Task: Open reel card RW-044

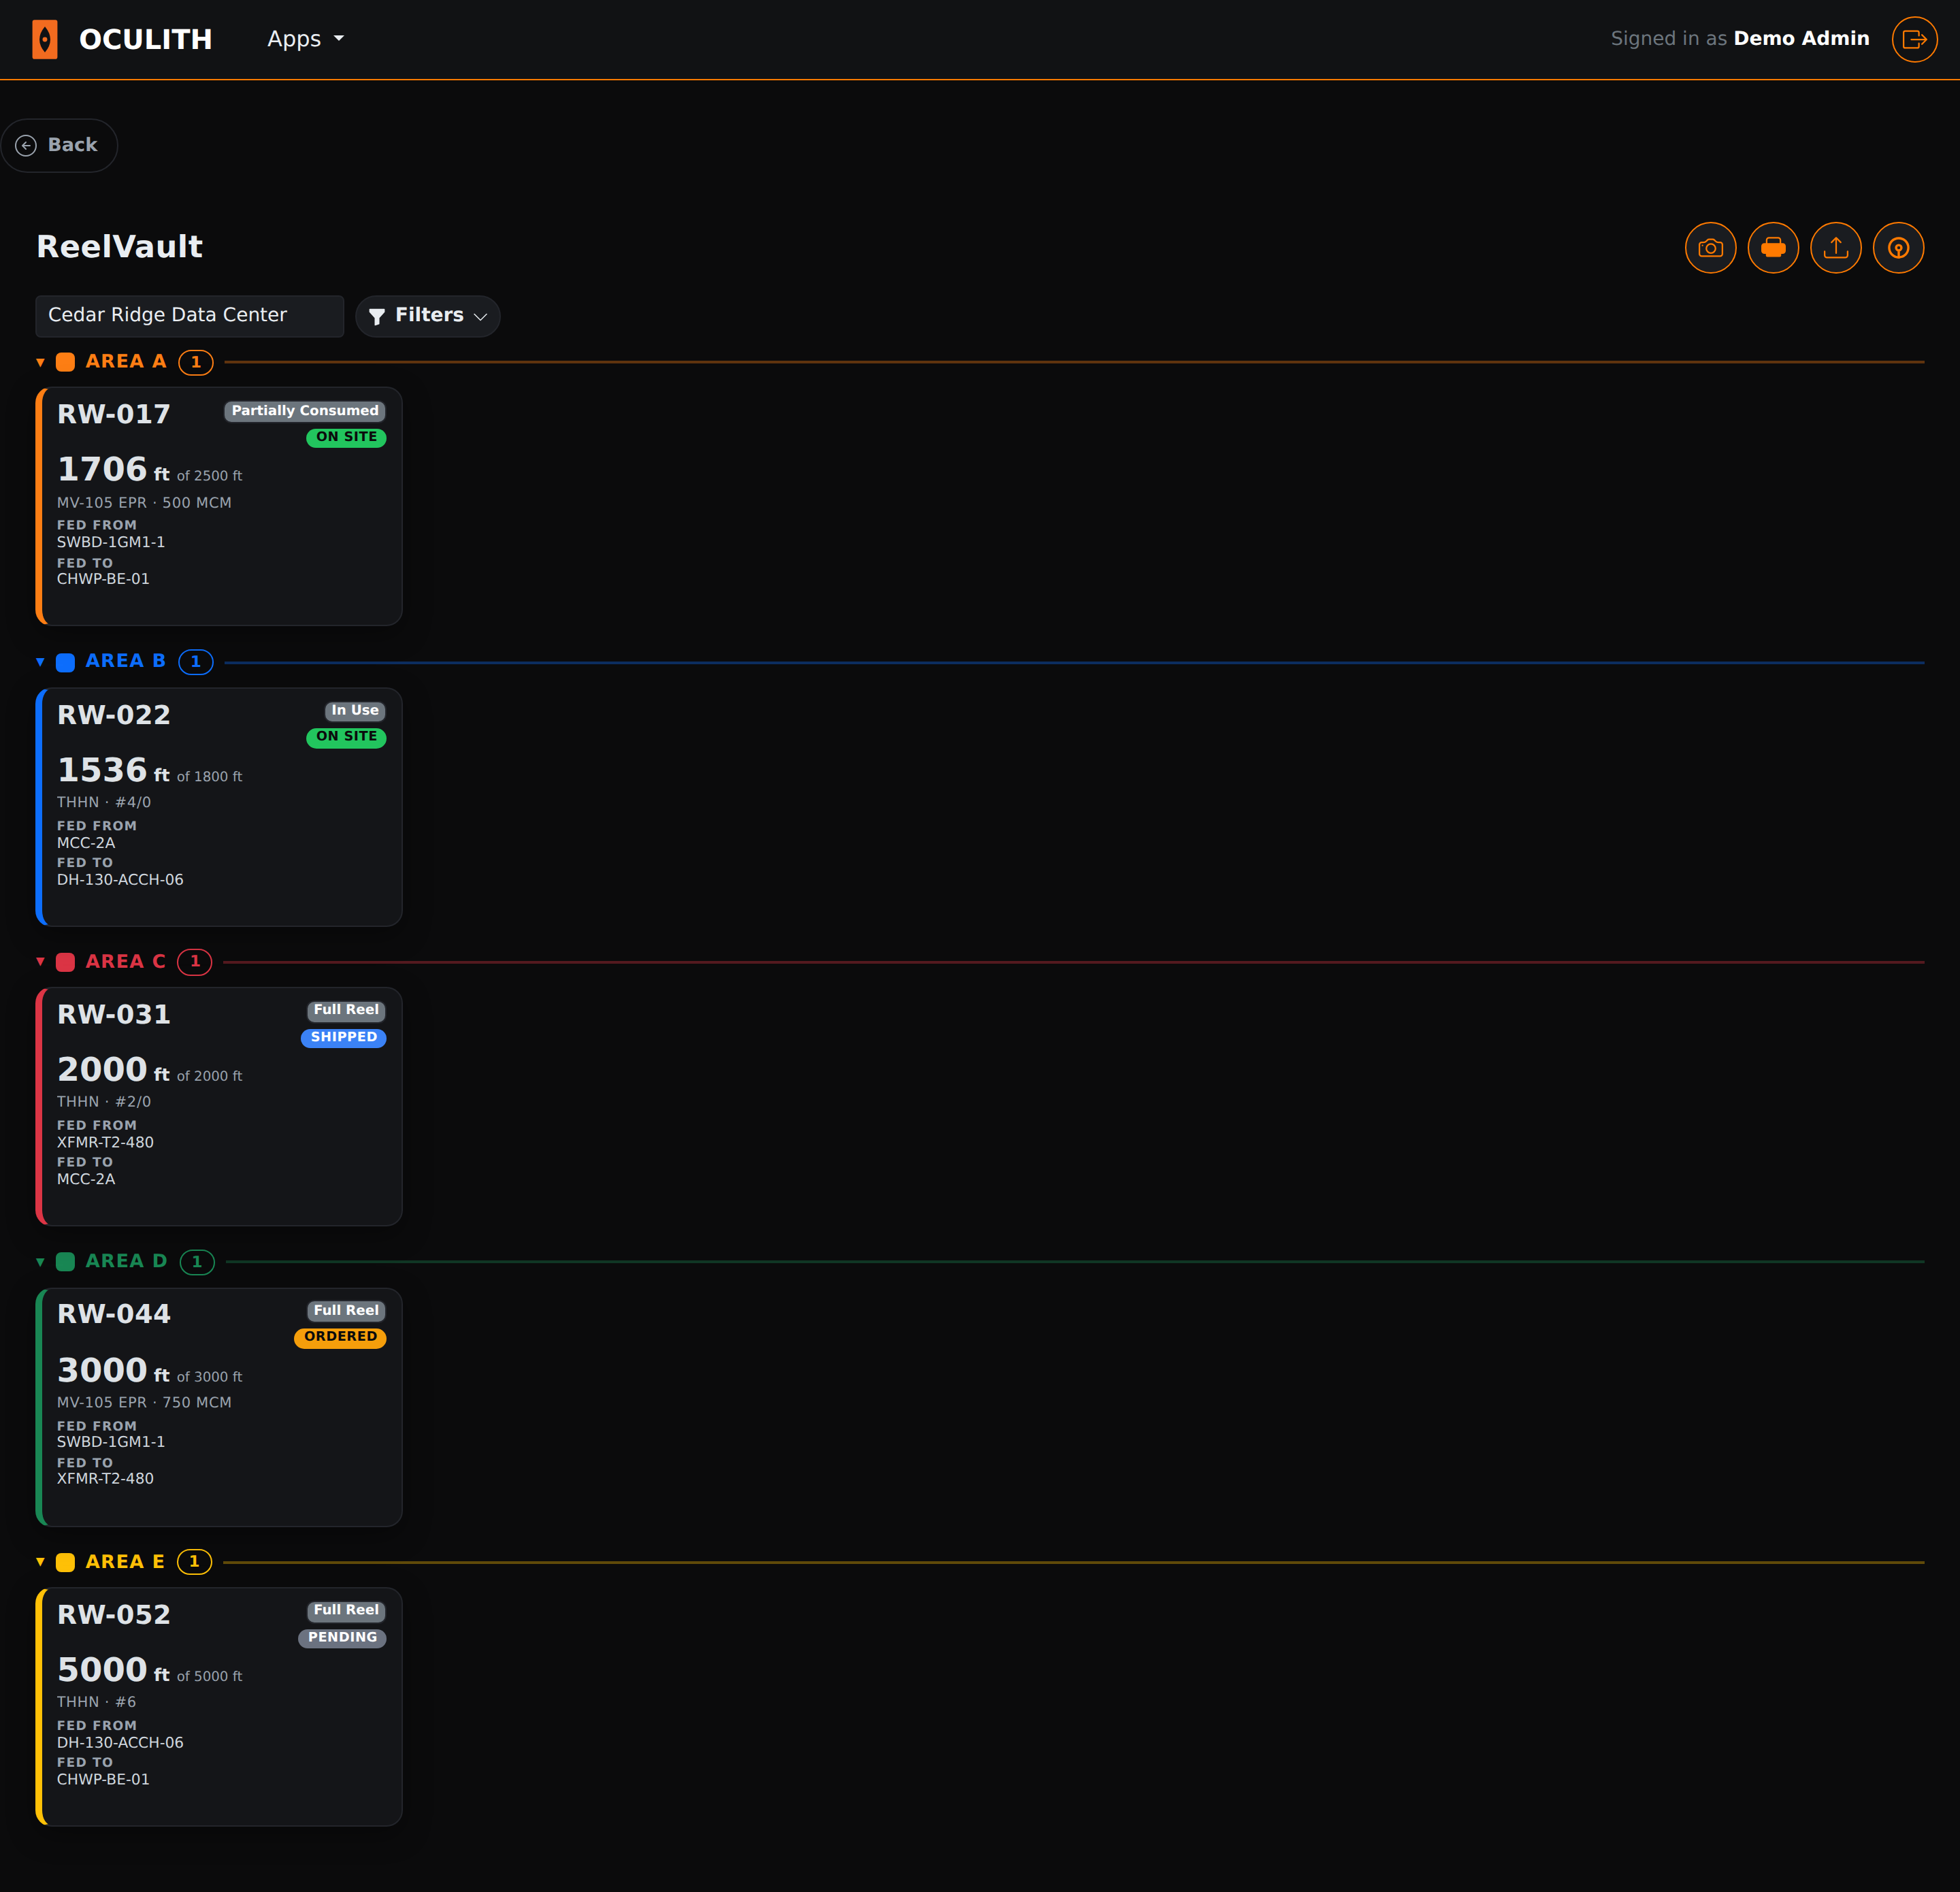Action: coord(219,1407)
